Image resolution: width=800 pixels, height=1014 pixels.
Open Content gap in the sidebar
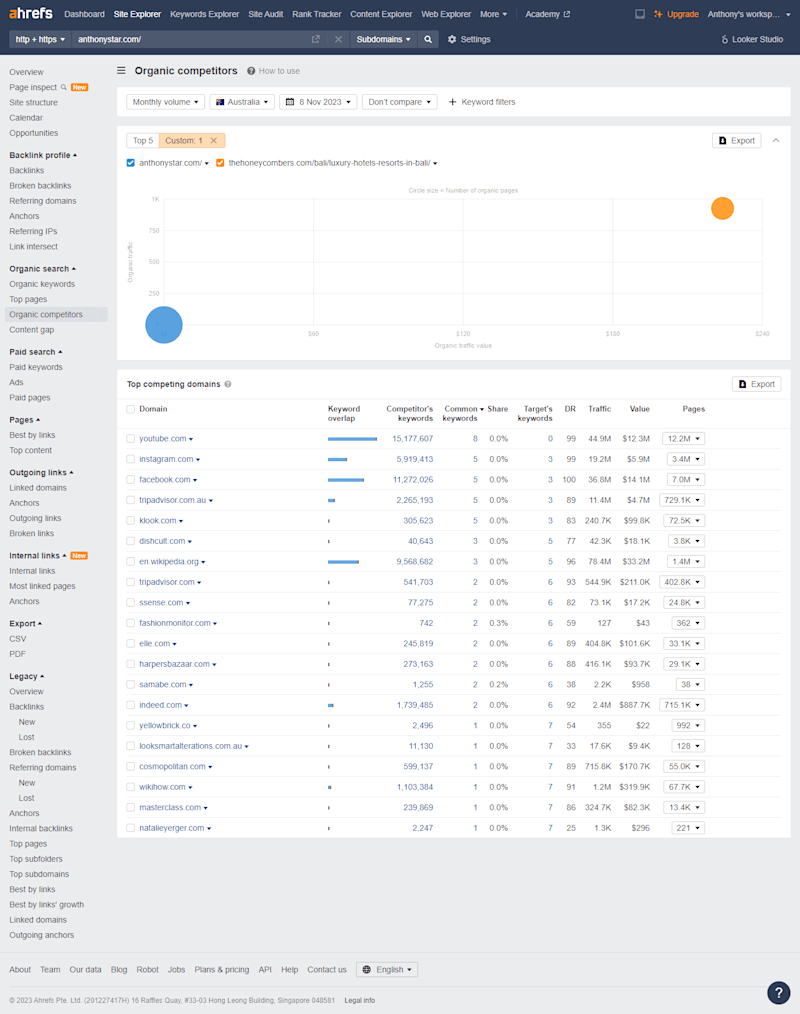[x=32, y=330]
